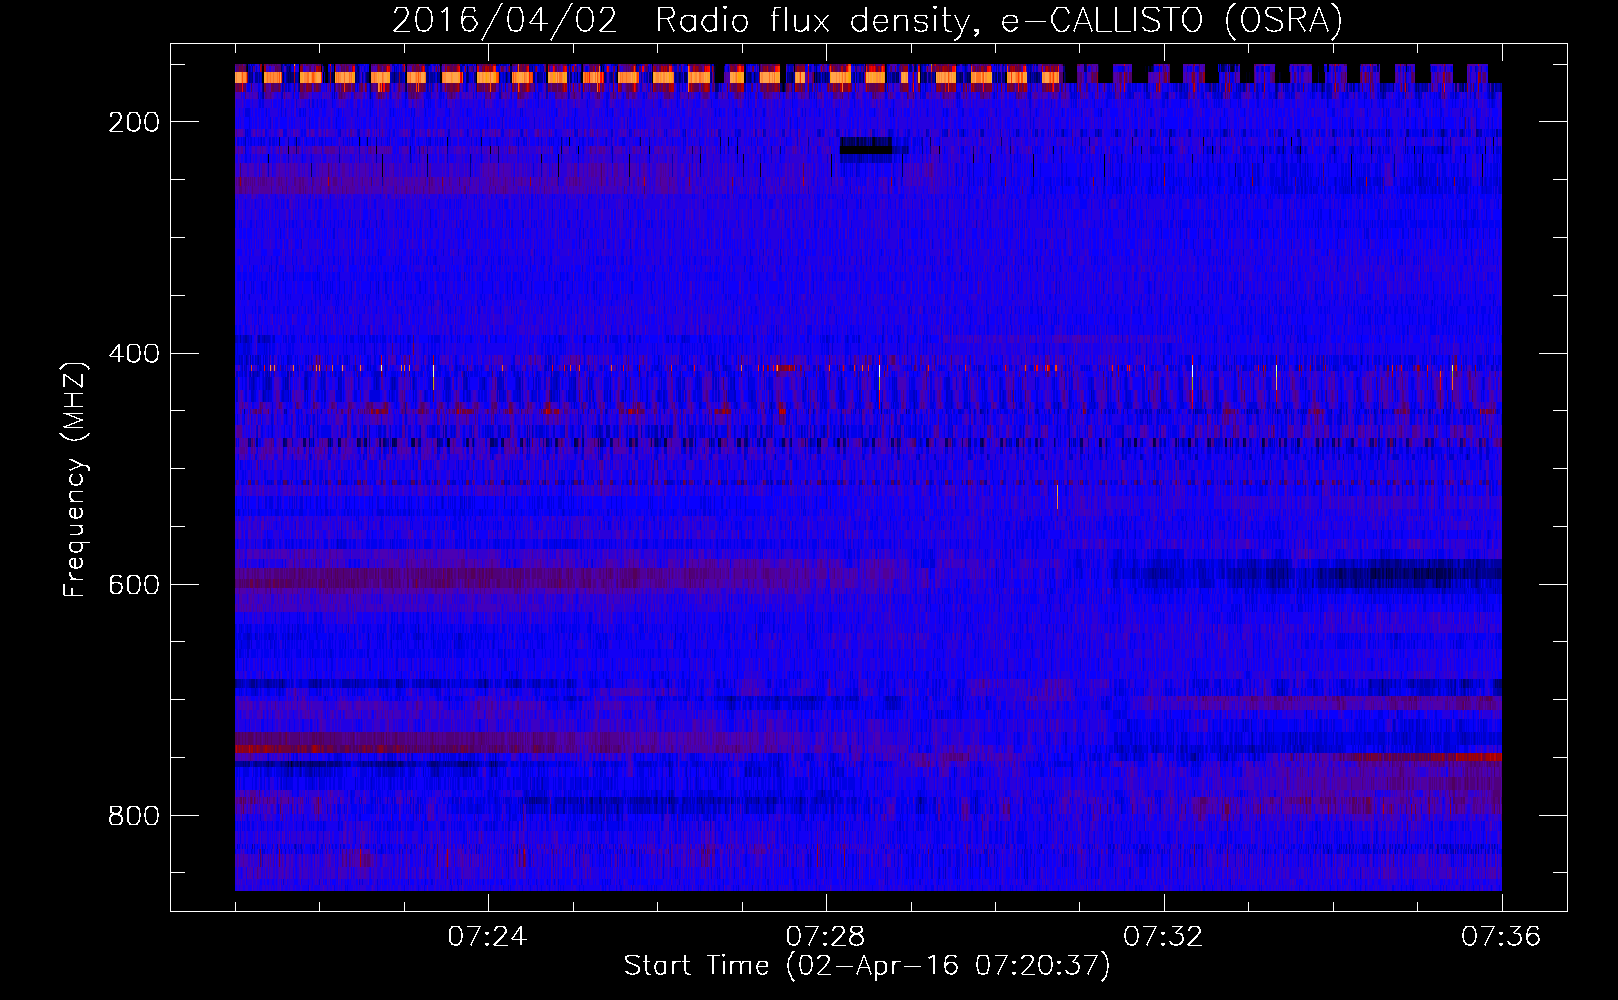Click the plot title 'Radio flux density, e-CALLISTO (OSRA)'
1618x1000 pixels.
999,20
